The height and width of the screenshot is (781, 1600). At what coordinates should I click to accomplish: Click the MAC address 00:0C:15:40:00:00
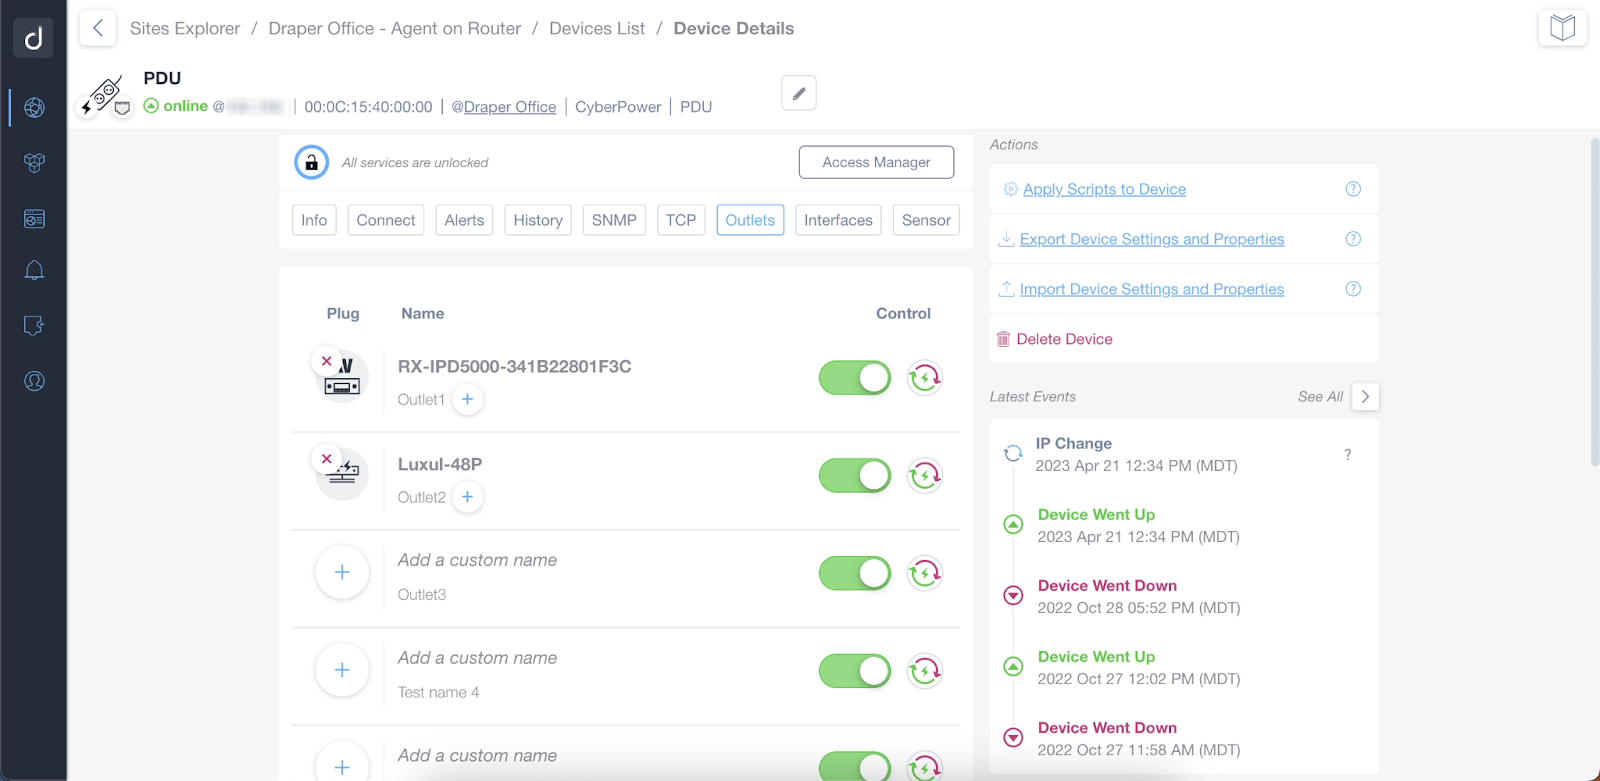[368, 107]
